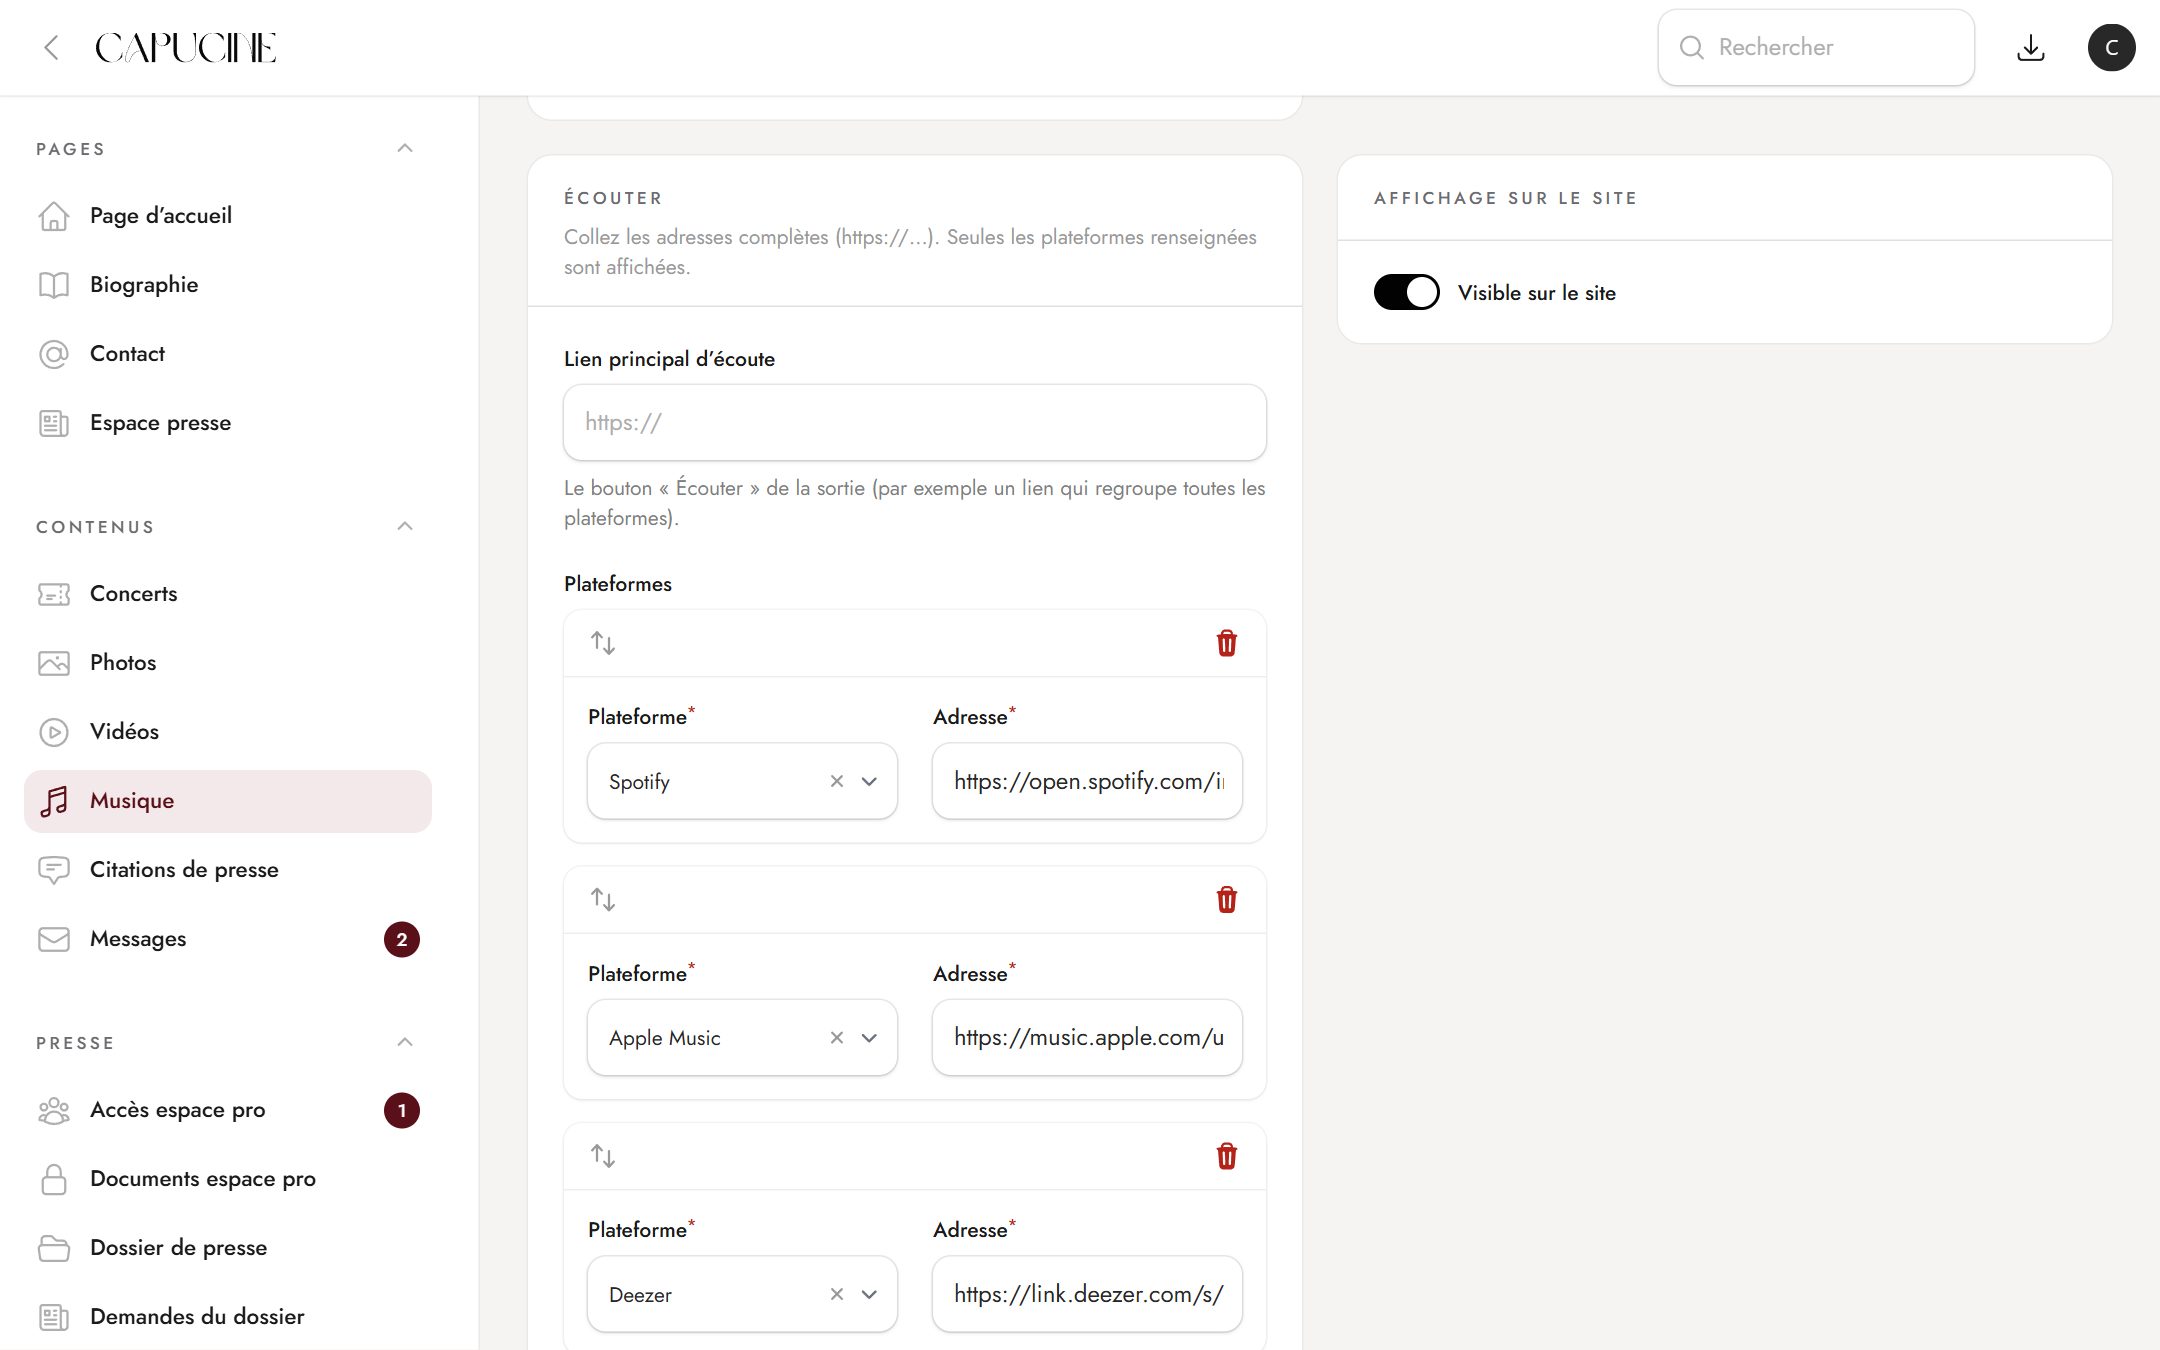Select Musique in the sidebar
Viewport: 2160px width, 1350px height.
228,801
